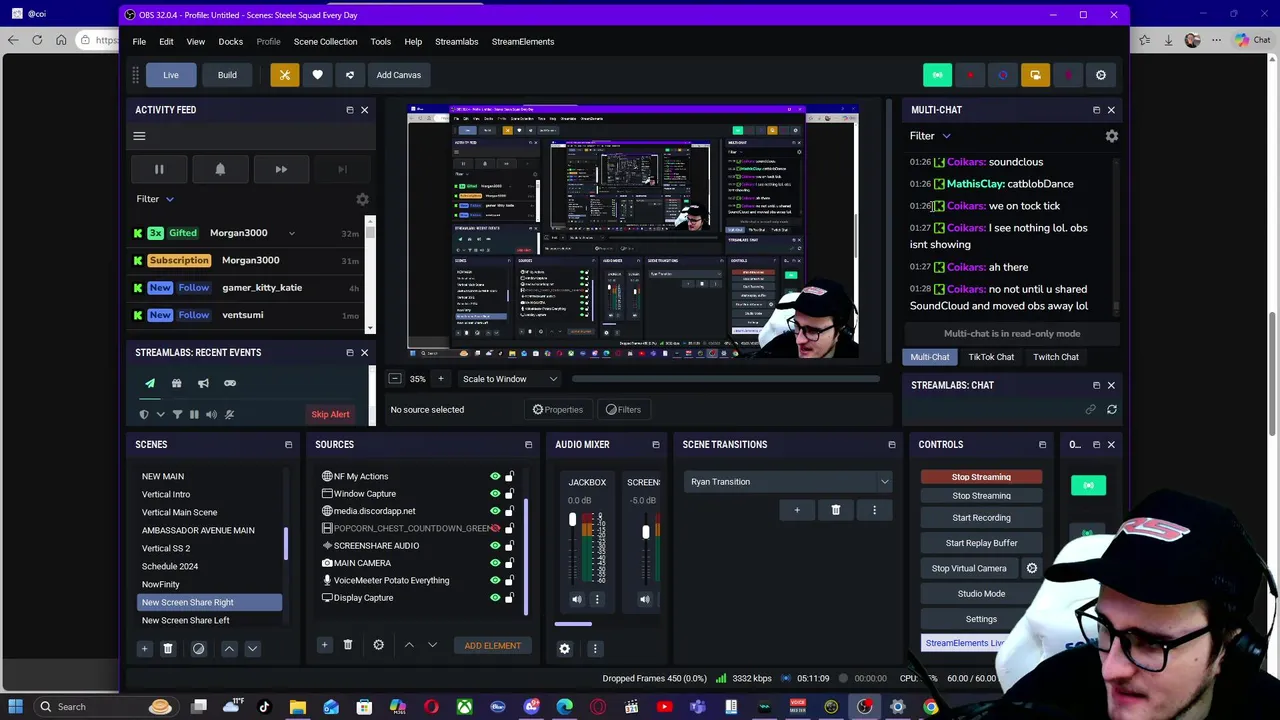Click the shield icon in Recent Events

click(x=144, y=414)
